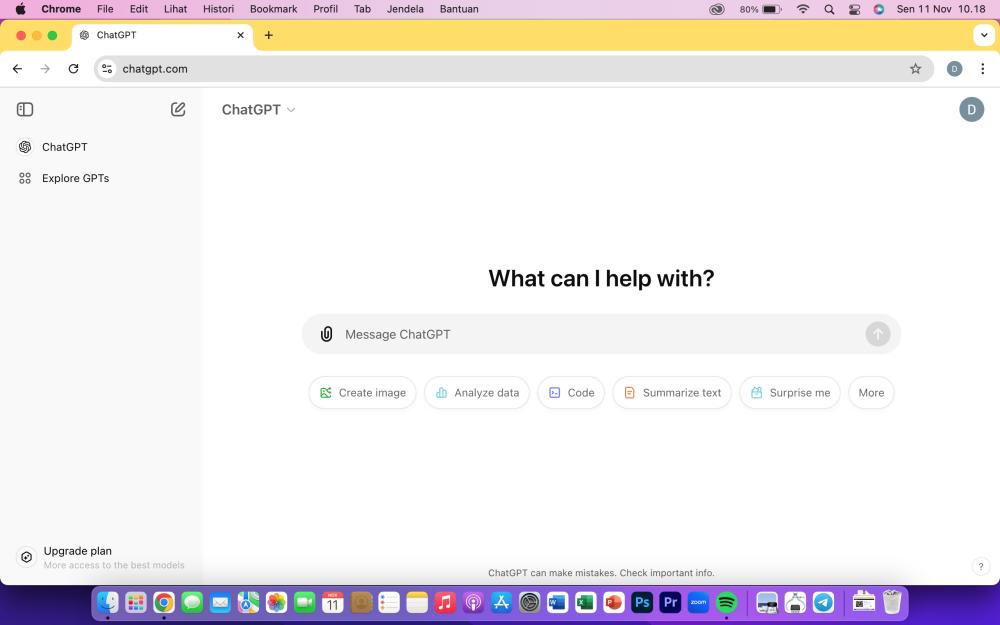Viewport: 1000px width, 625px height.
Task: Open Excel from the Dock
Action: point(585,602)
